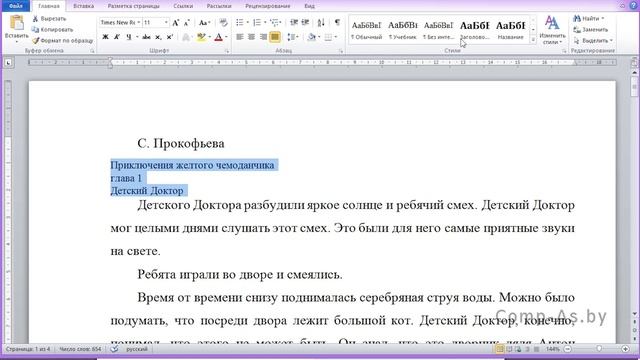This screenshot has height=360, width=640.
Task: Toggle justified alignment button
Action: (x=275, y=37)
